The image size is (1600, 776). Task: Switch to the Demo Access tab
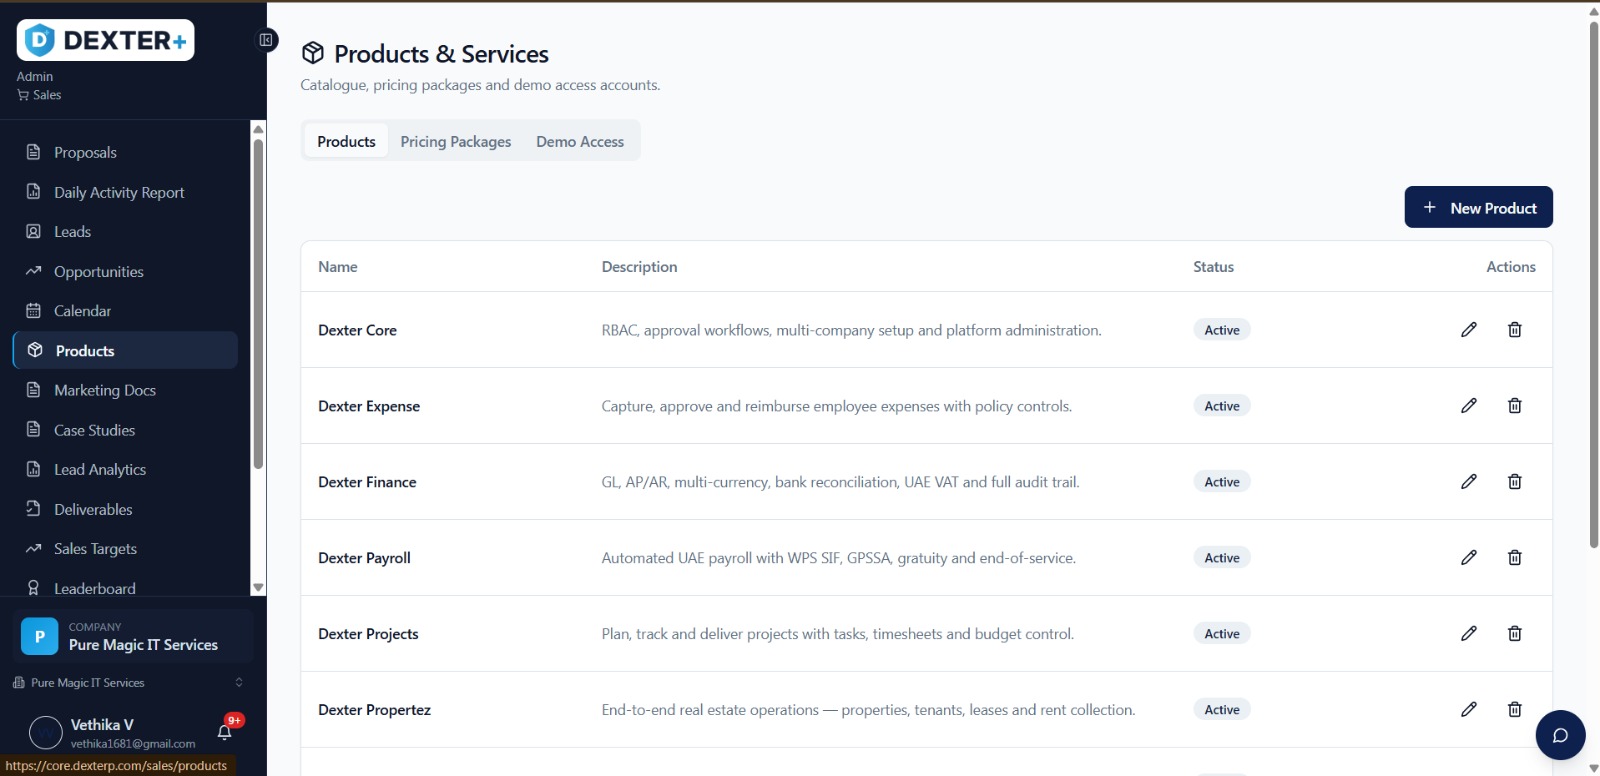(580, 142)
